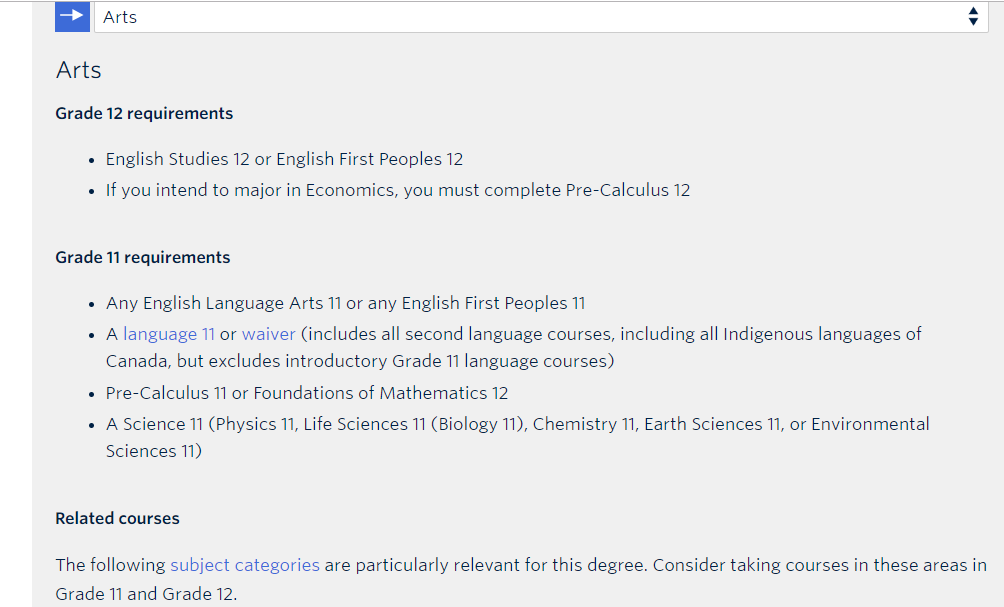Image resolution: width=1004 pixels, height=607 pixels.
Task: Click the "Related courses" heading
Action: pyautogui.click(x=117, y=519)
